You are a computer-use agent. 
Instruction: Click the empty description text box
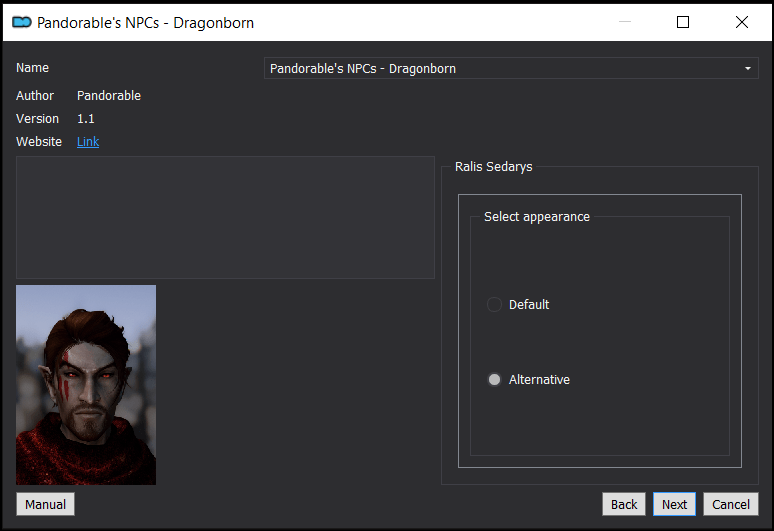click(226, 218)
